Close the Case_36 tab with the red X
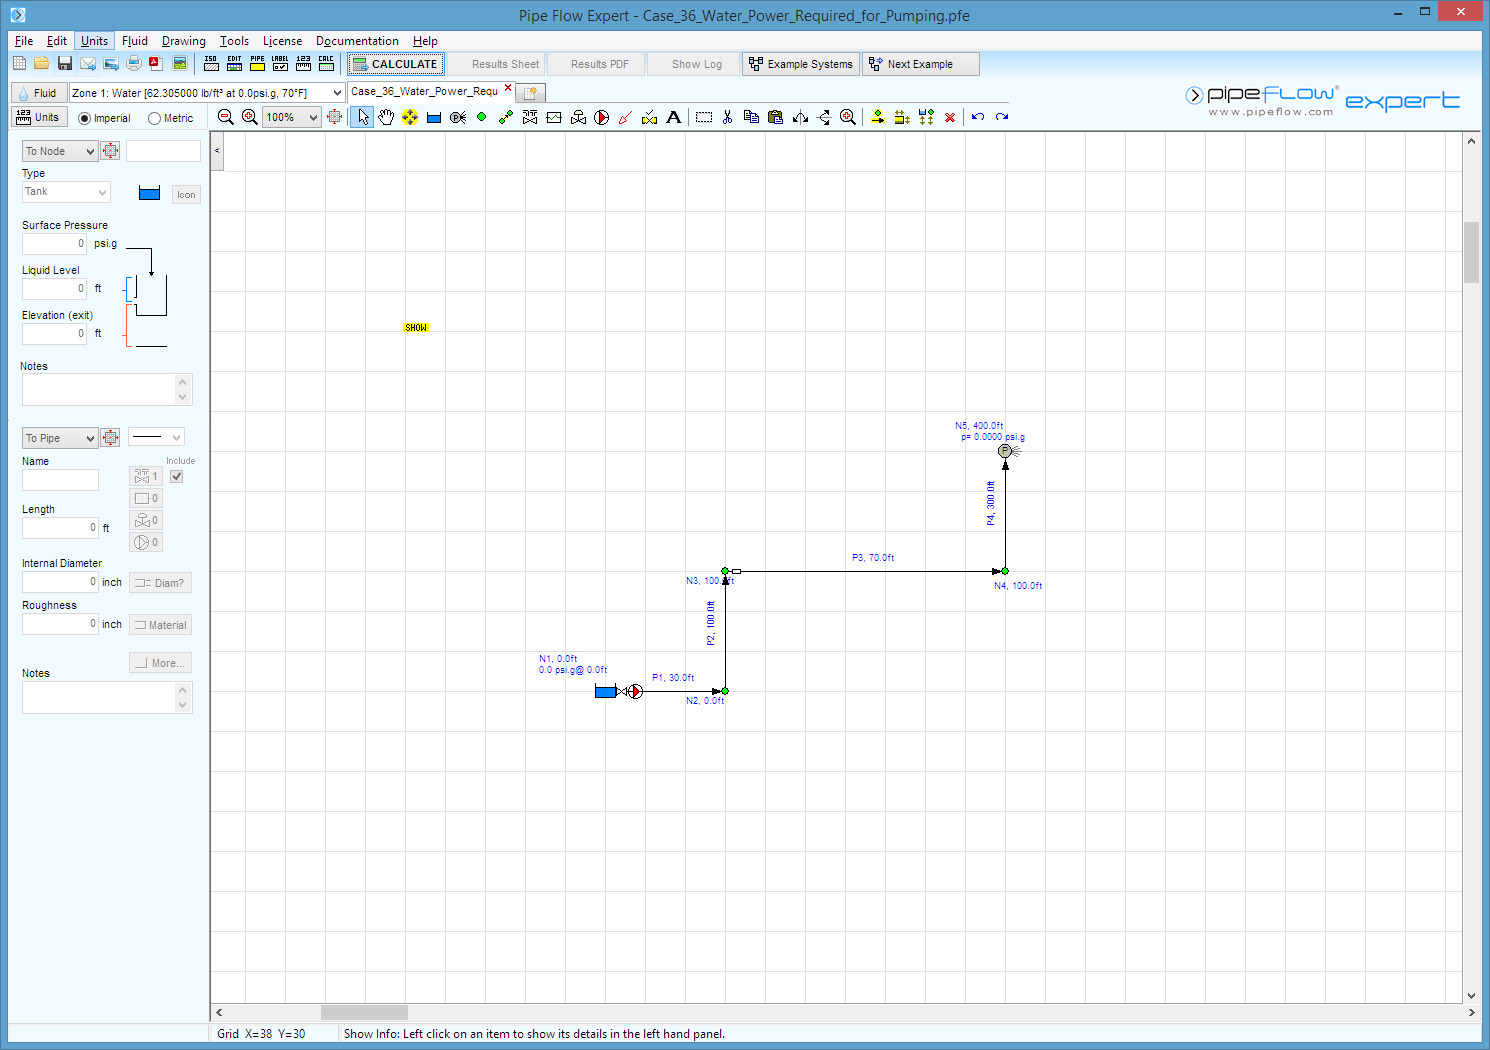 pyautogui.click(x=508, y=88)
